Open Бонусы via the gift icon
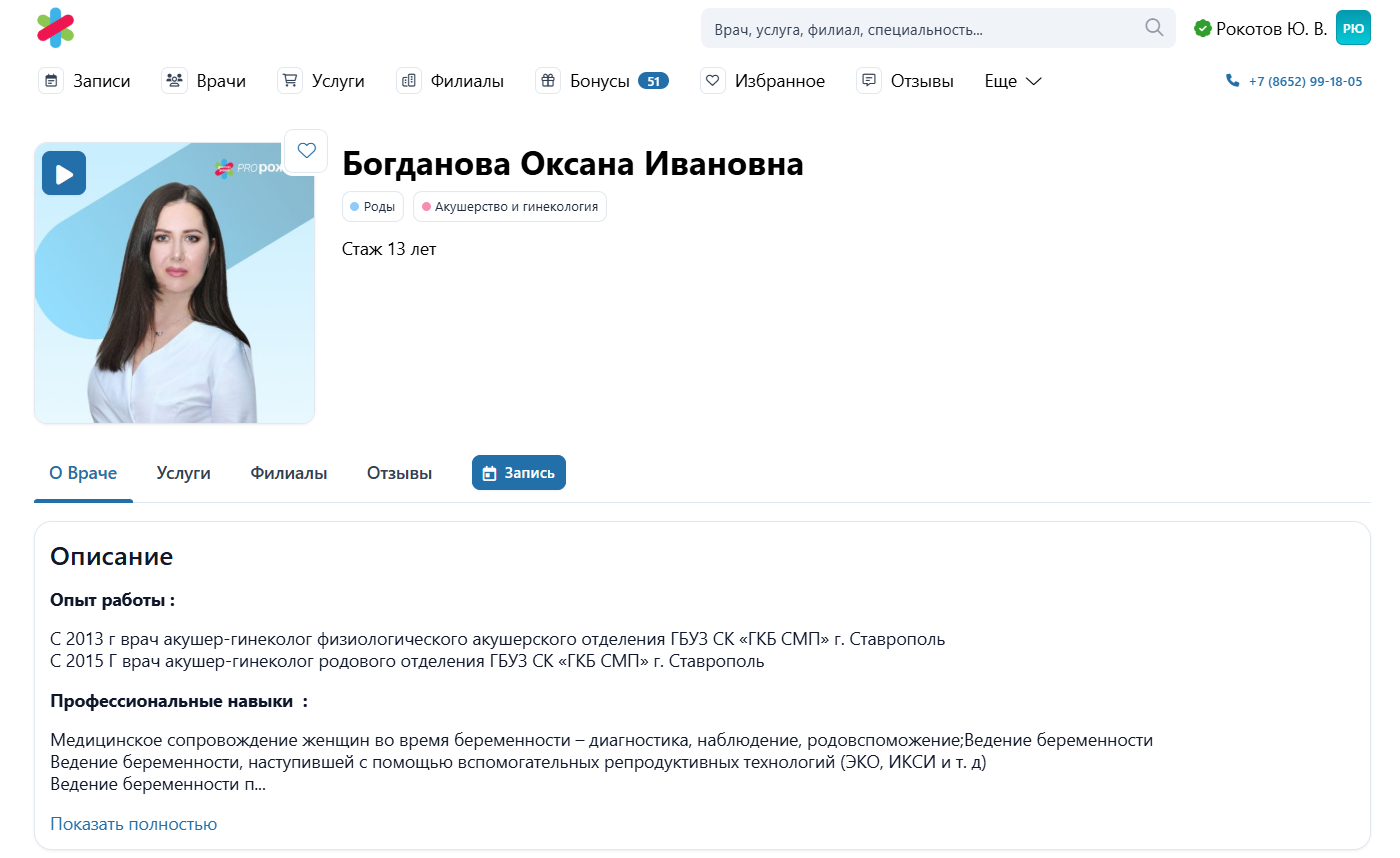 548,81
